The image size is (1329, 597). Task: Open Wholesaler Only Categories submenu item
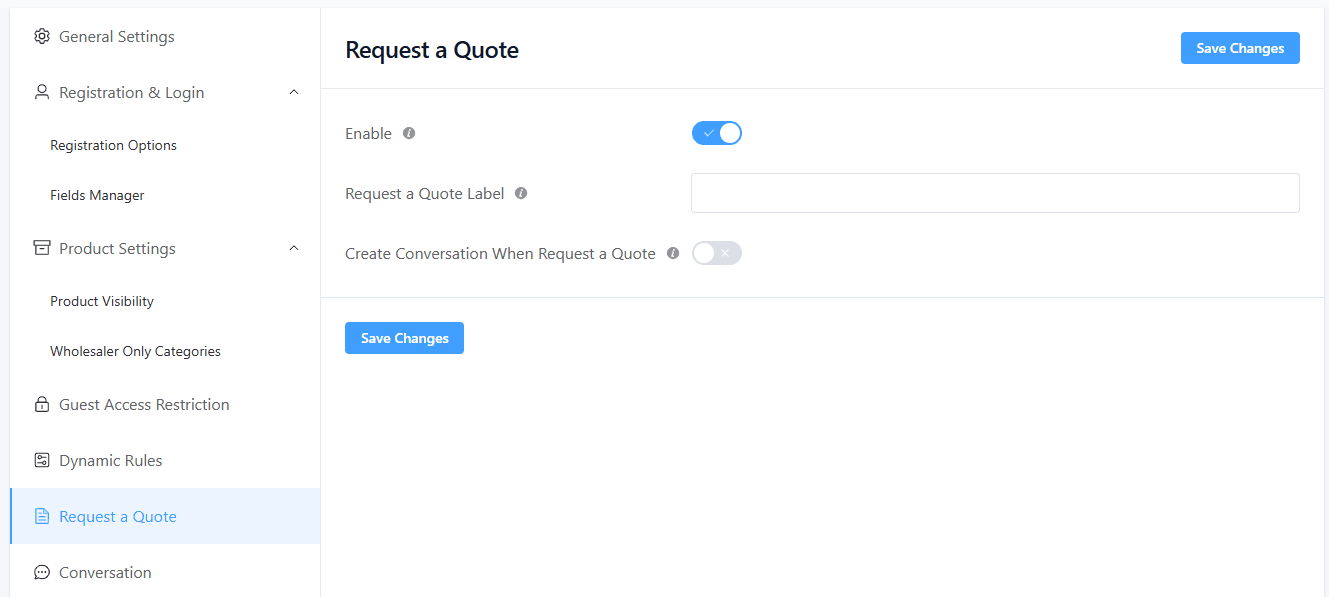tap(165, 351)
